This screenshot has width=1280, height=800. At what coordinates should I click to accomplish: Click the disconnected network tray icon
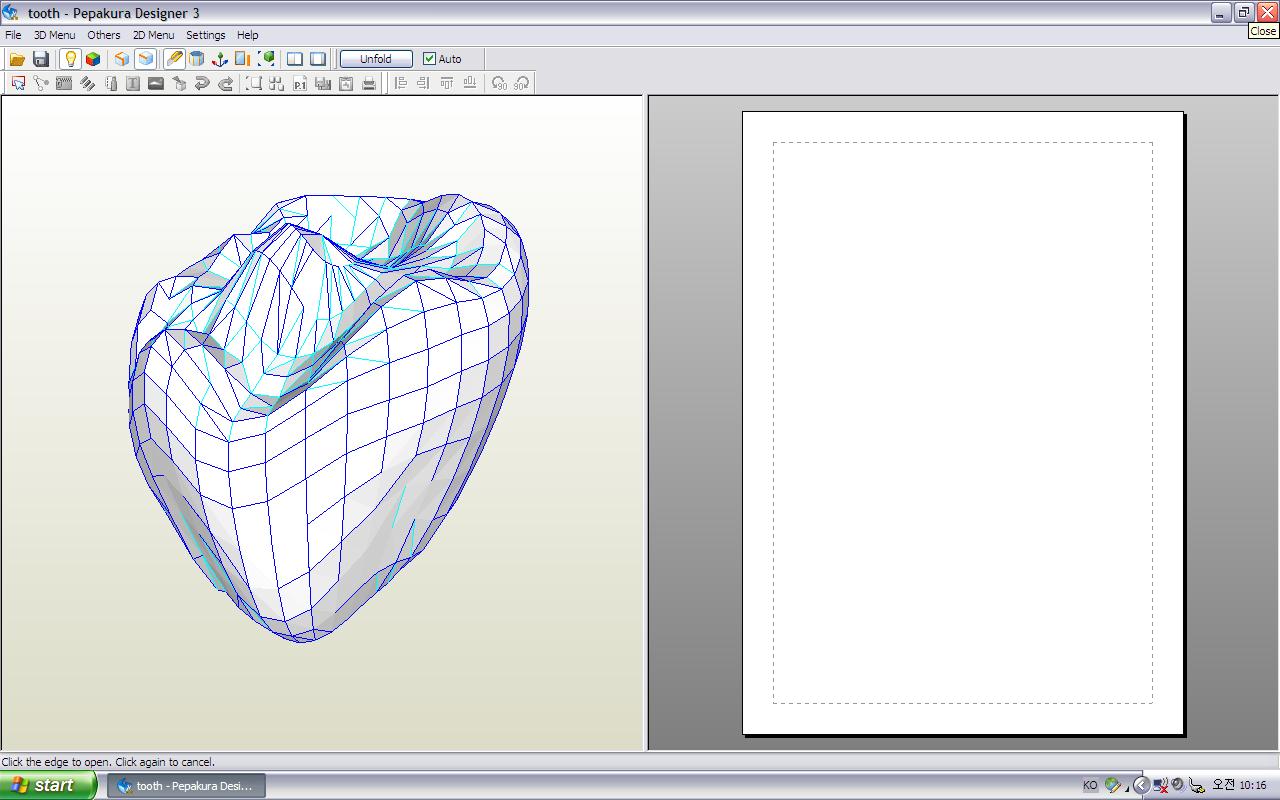1161,785
